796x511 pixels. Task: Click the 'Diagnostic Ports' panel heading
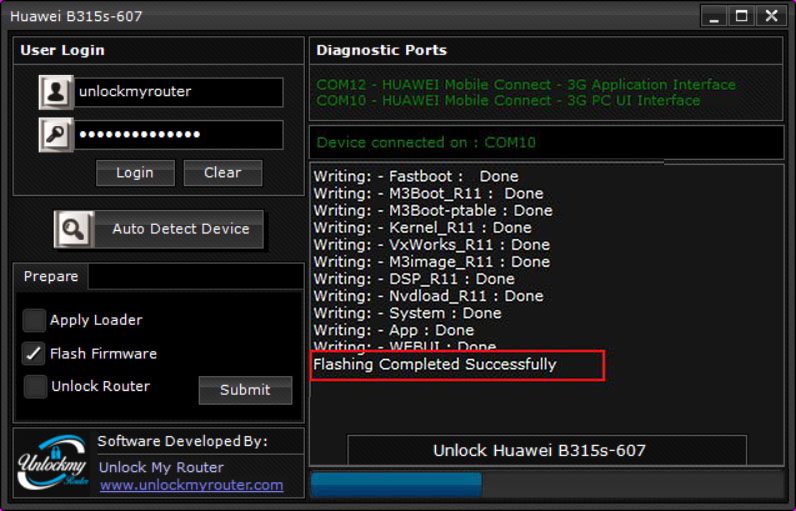click(382, 50)
